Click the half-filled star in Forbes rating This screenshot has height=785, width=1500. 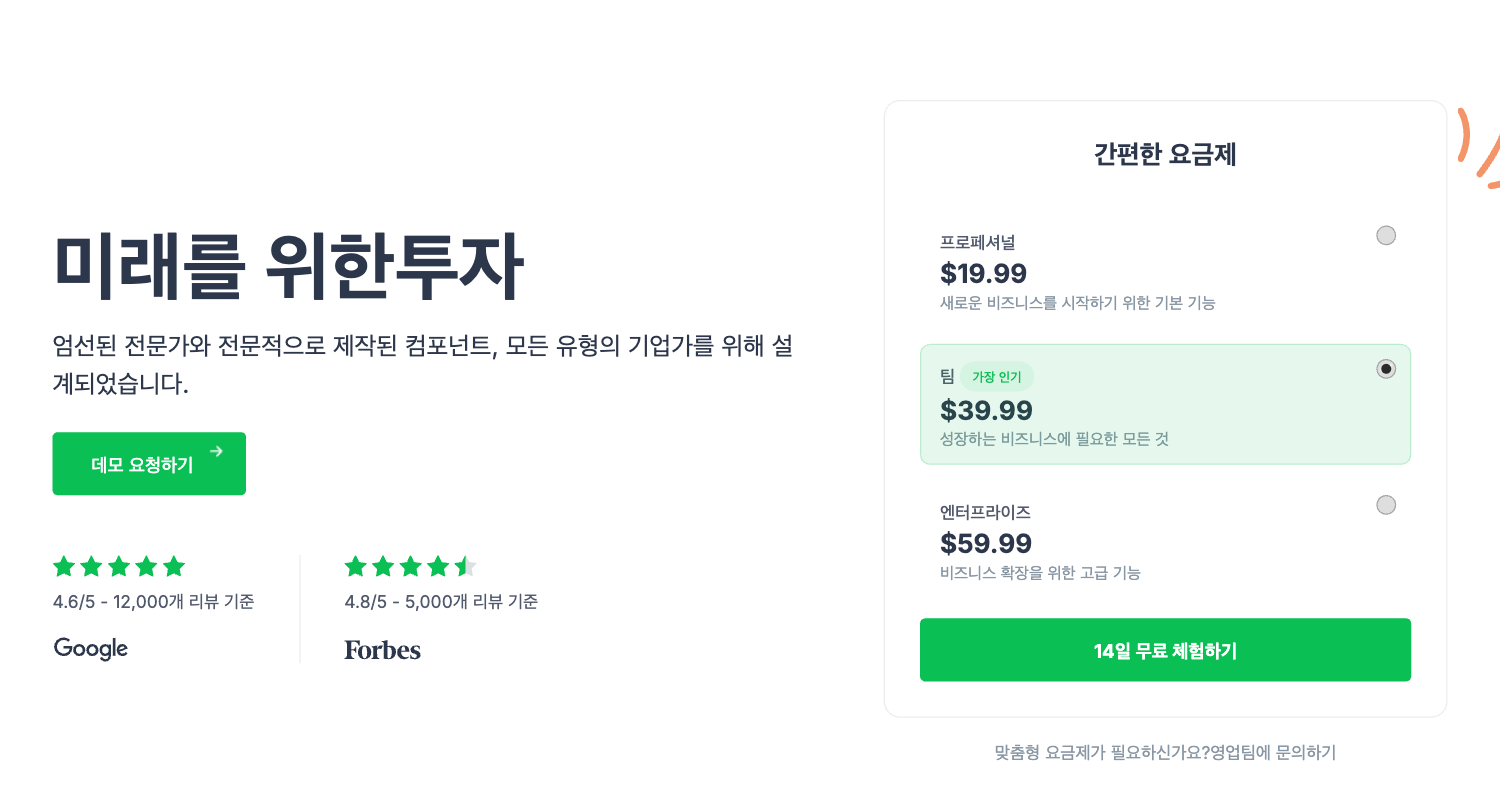click(x=466, y=567)
